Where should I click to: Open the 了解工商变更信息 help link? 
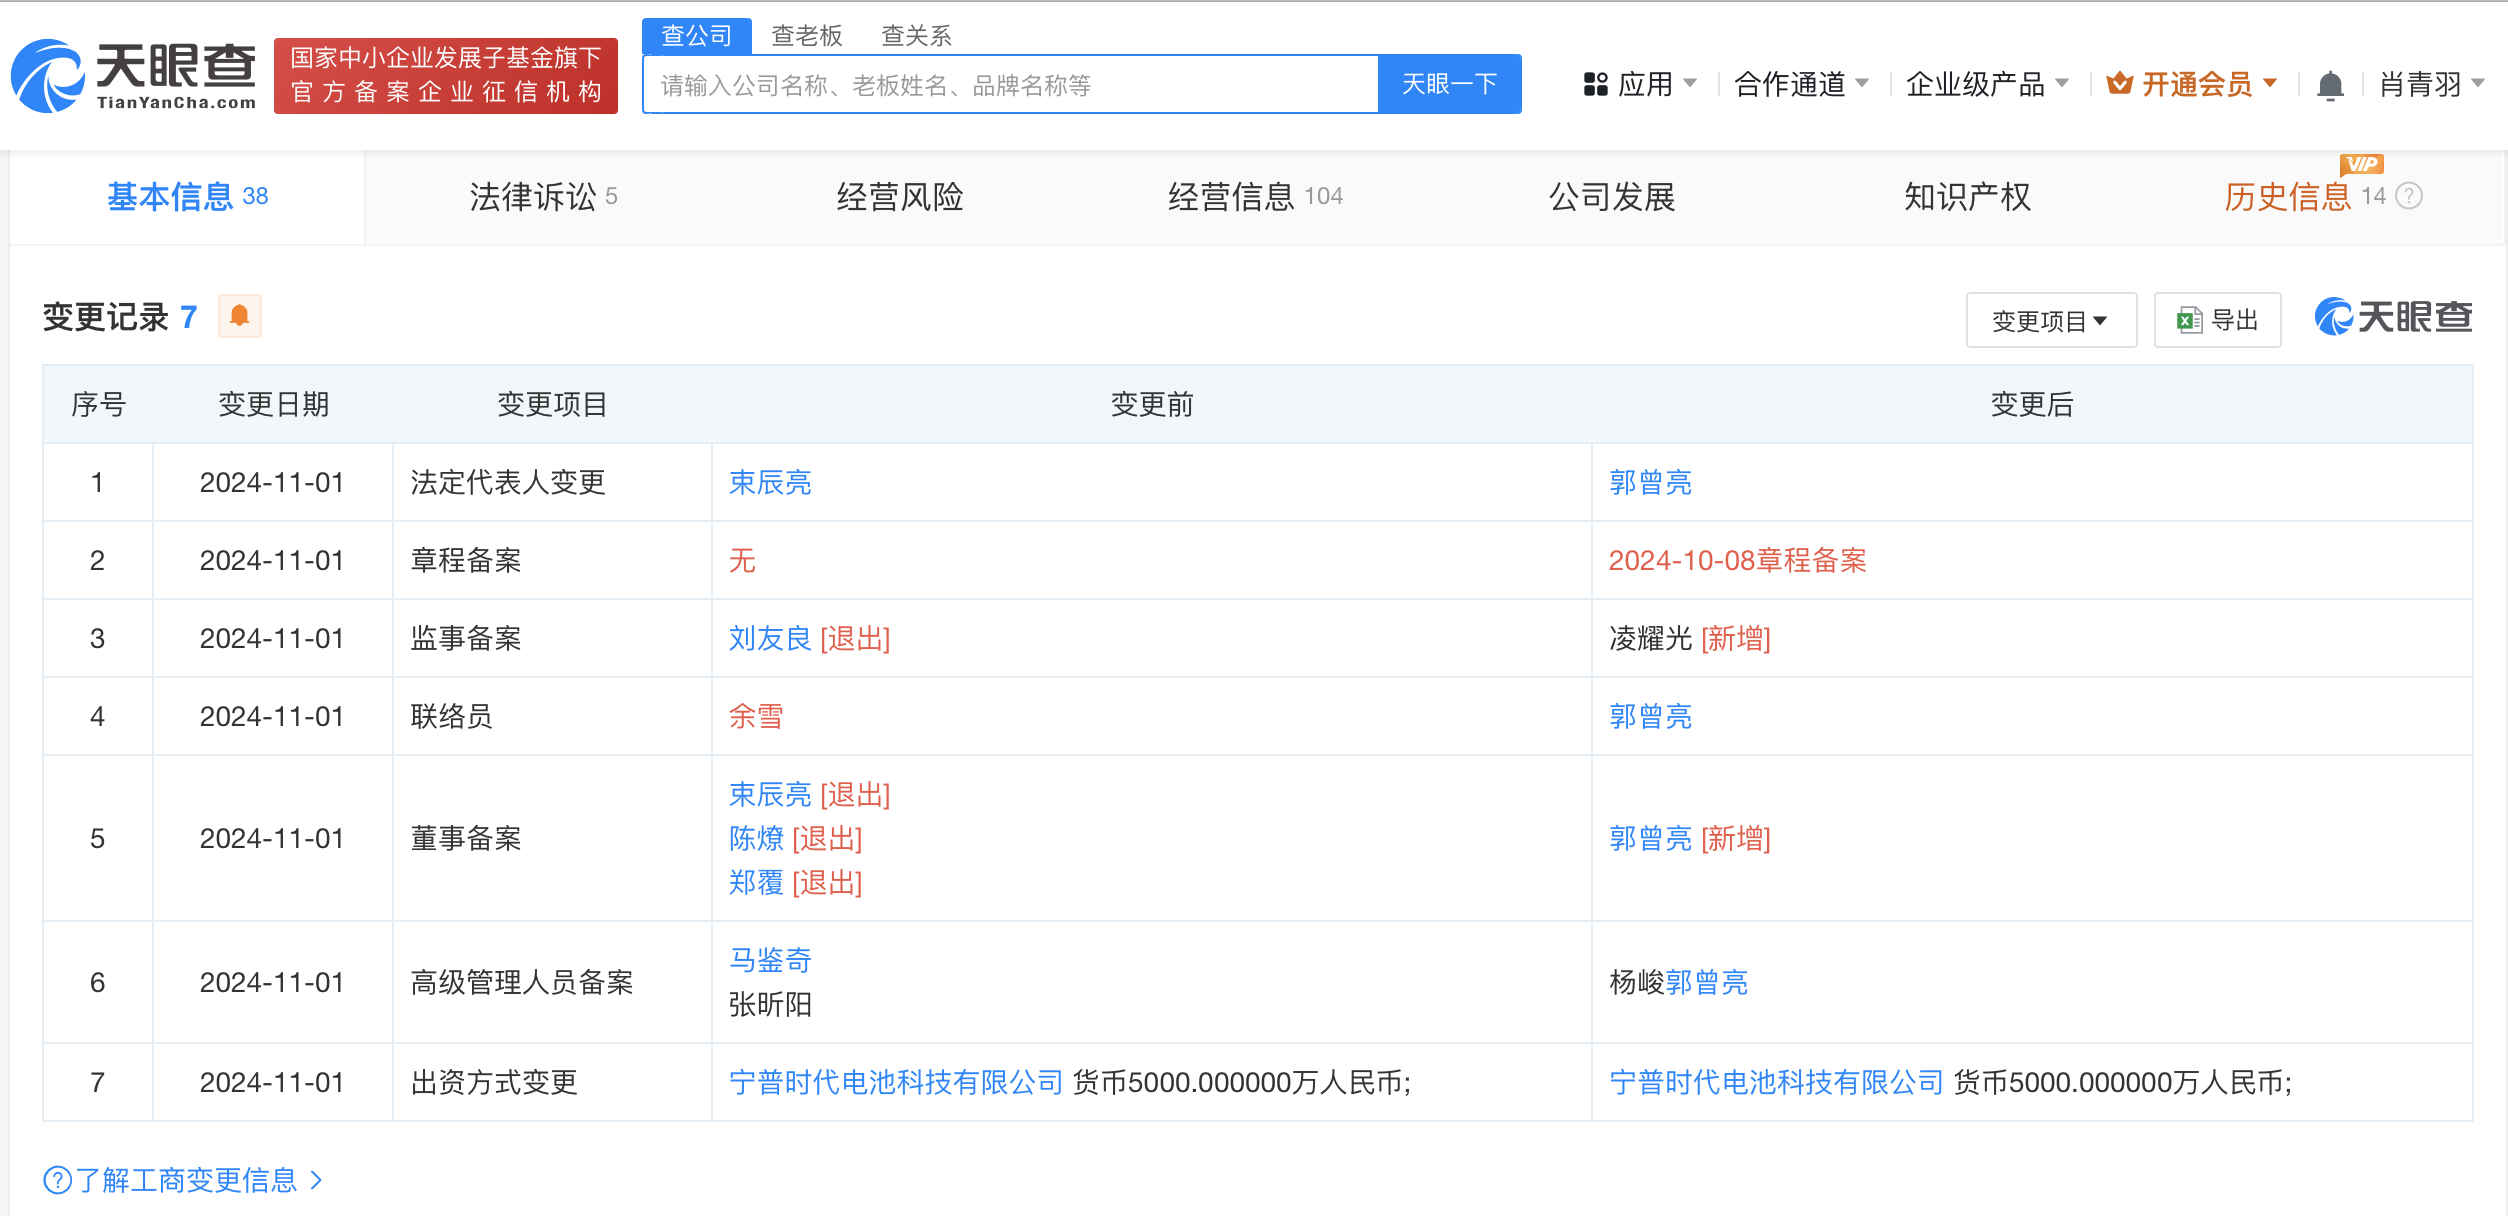pyautogui.click(x=184, y=1180)
